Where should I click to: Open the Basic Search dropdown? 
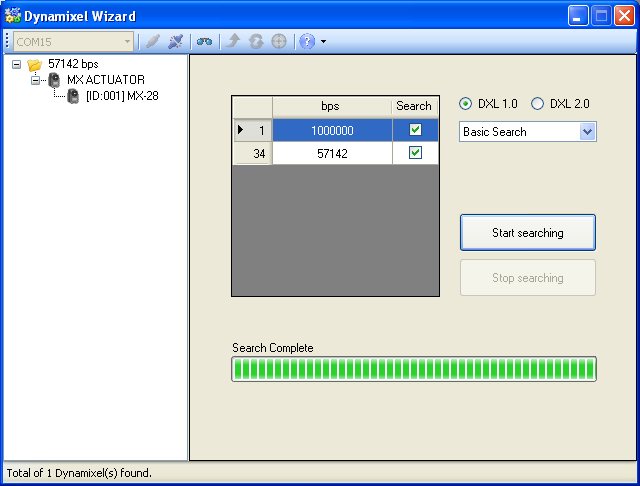click(x=587, y=132)
